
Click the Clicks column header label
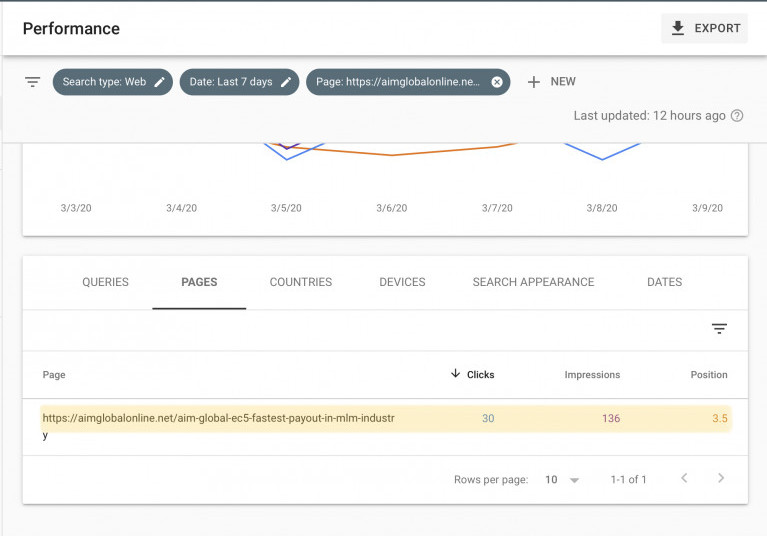pyautogui.click(x=480, y=375)
